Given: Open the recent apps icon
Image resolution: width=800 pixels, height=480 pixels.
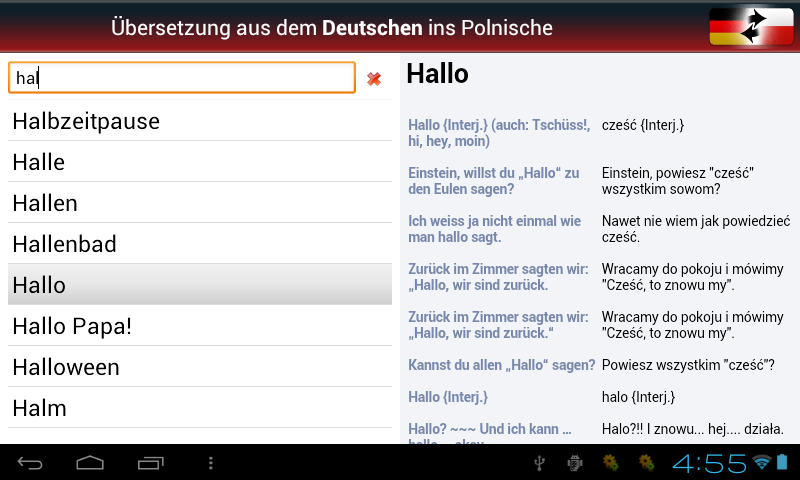Looking at the screenshot, I should (151, 463).
